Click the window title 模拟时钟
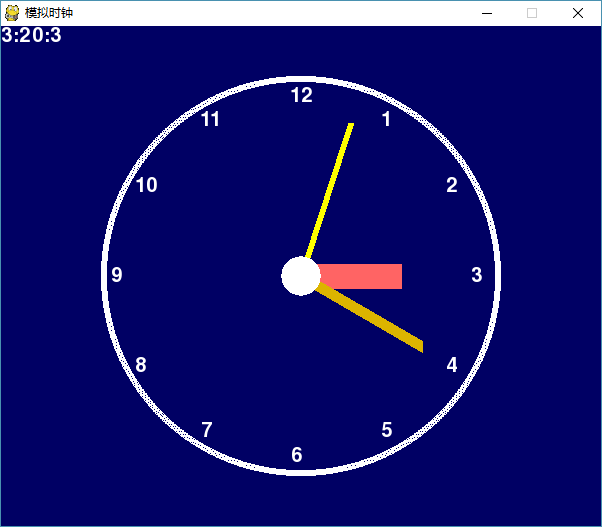Image resolution: width=602 pixels, height=527 pixels. pos(49,13)
